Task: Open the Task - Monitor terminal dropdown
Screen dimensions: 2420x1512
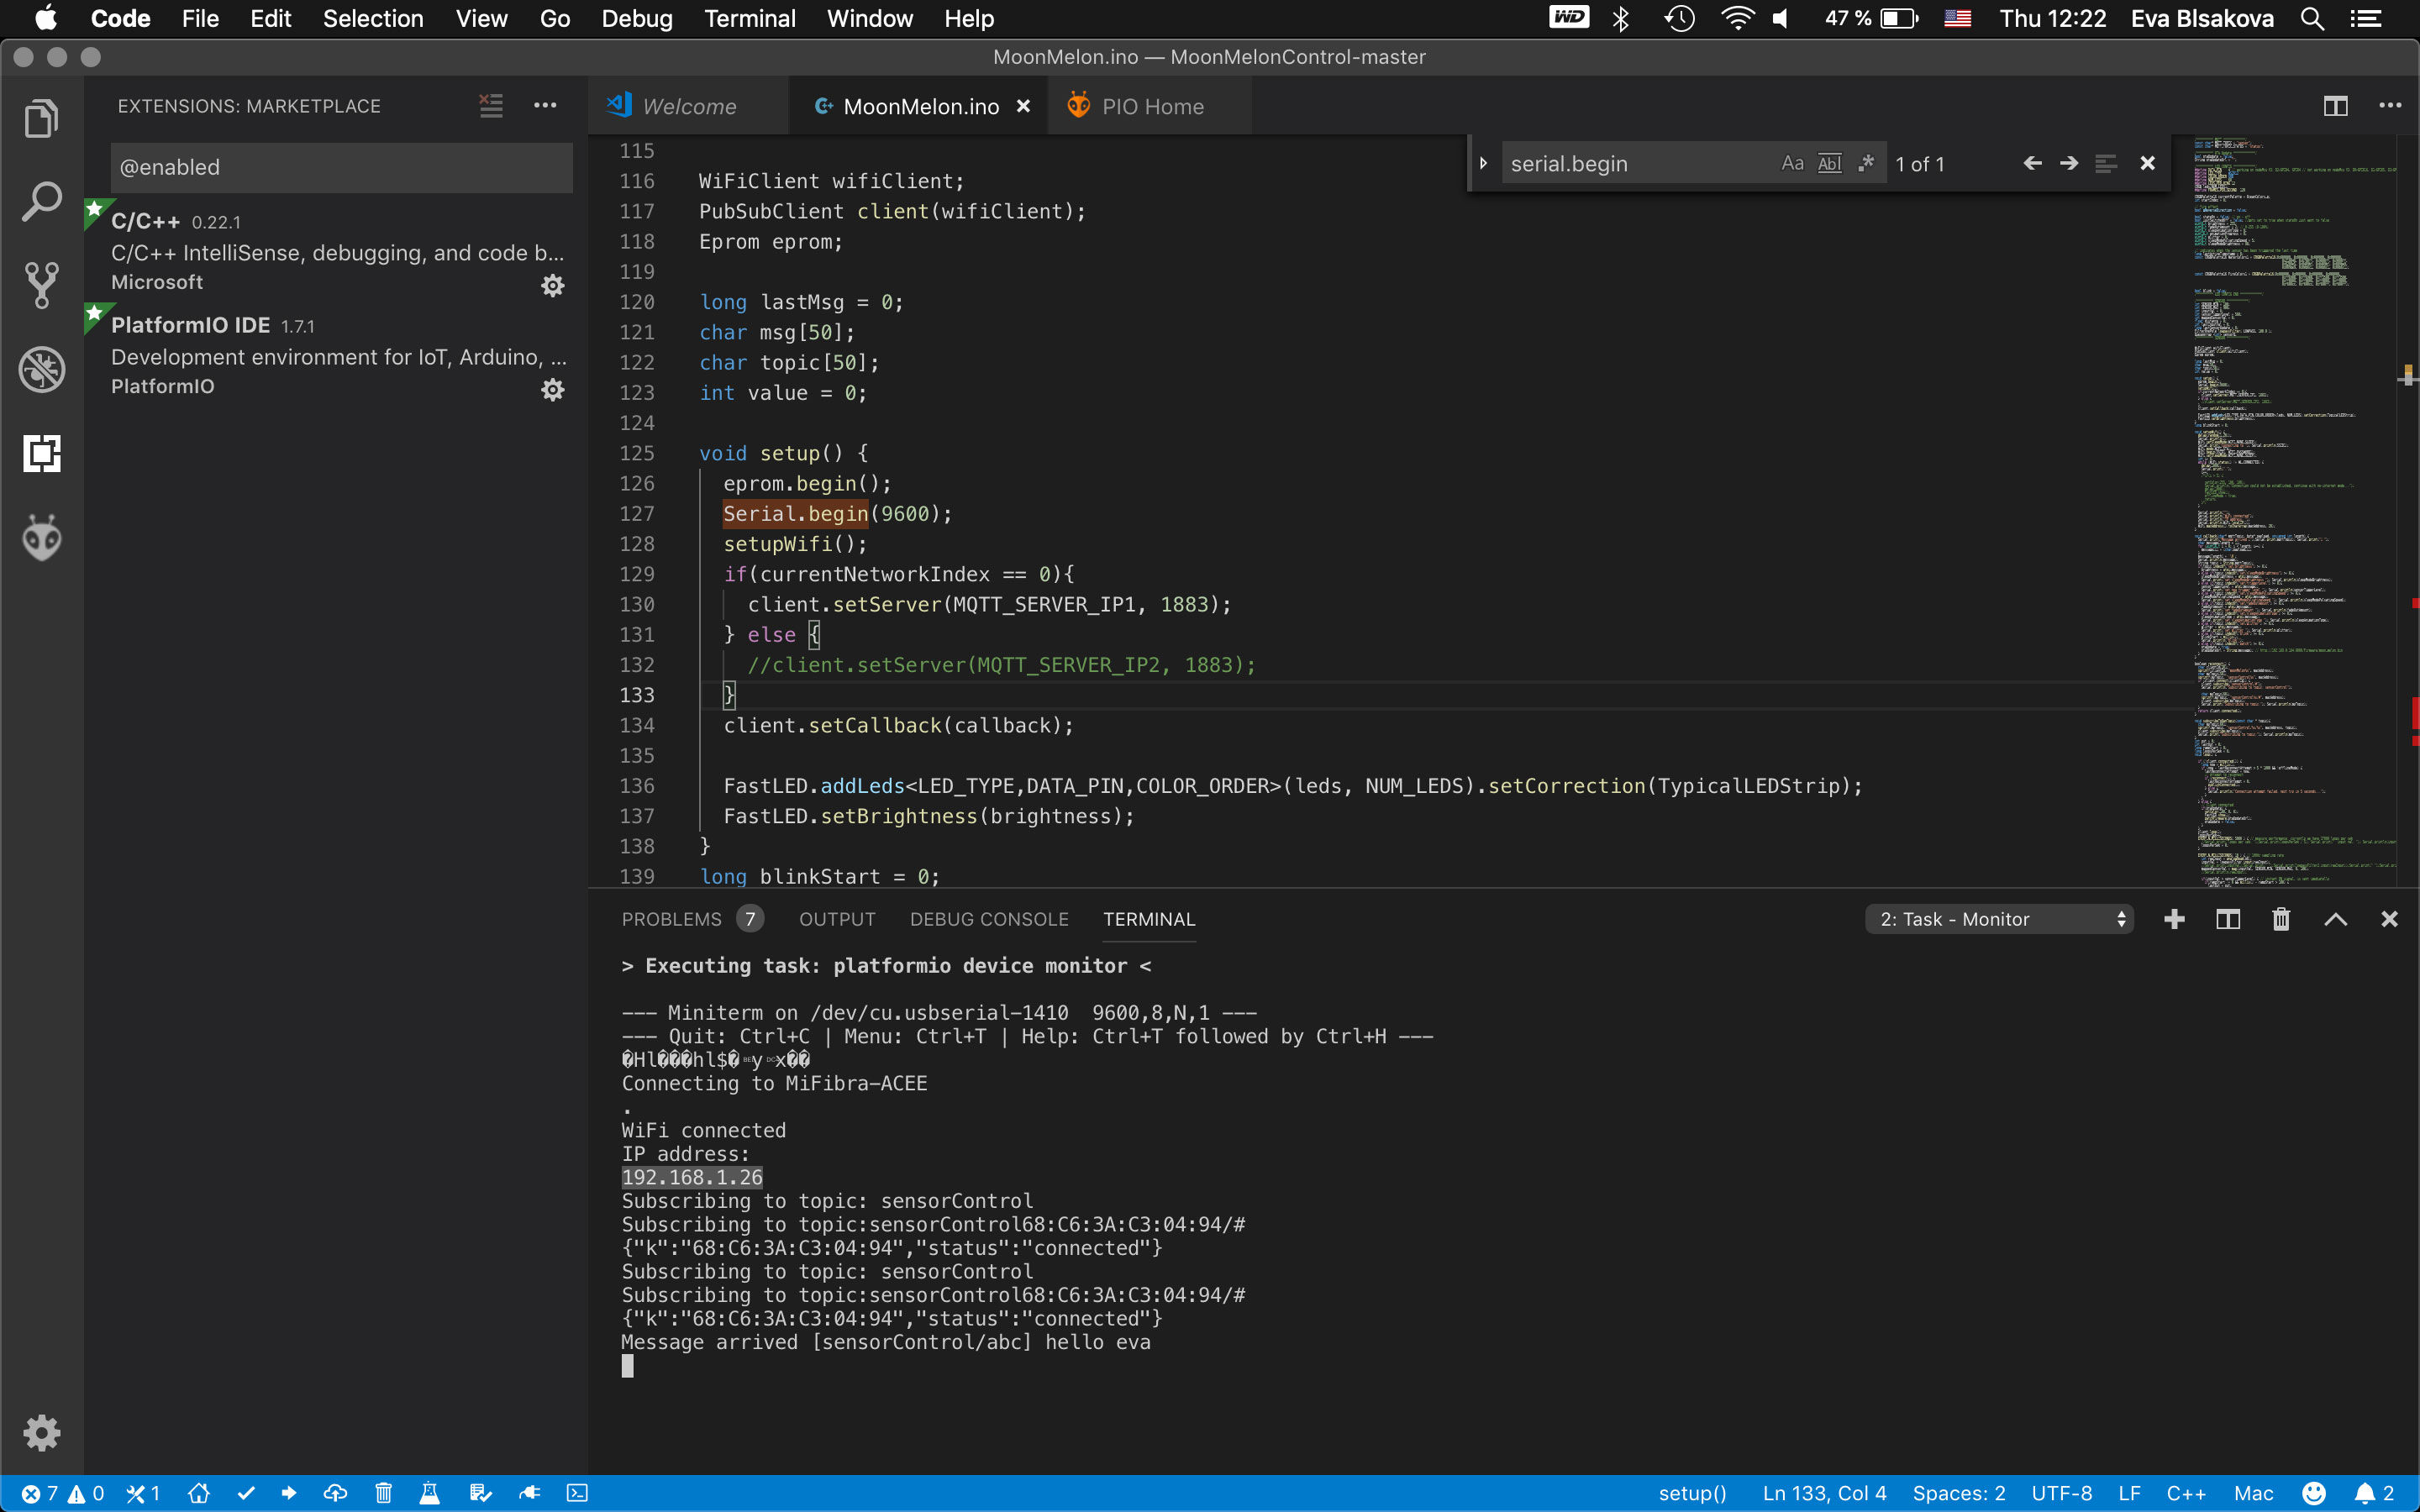Action: point(1998,919)
